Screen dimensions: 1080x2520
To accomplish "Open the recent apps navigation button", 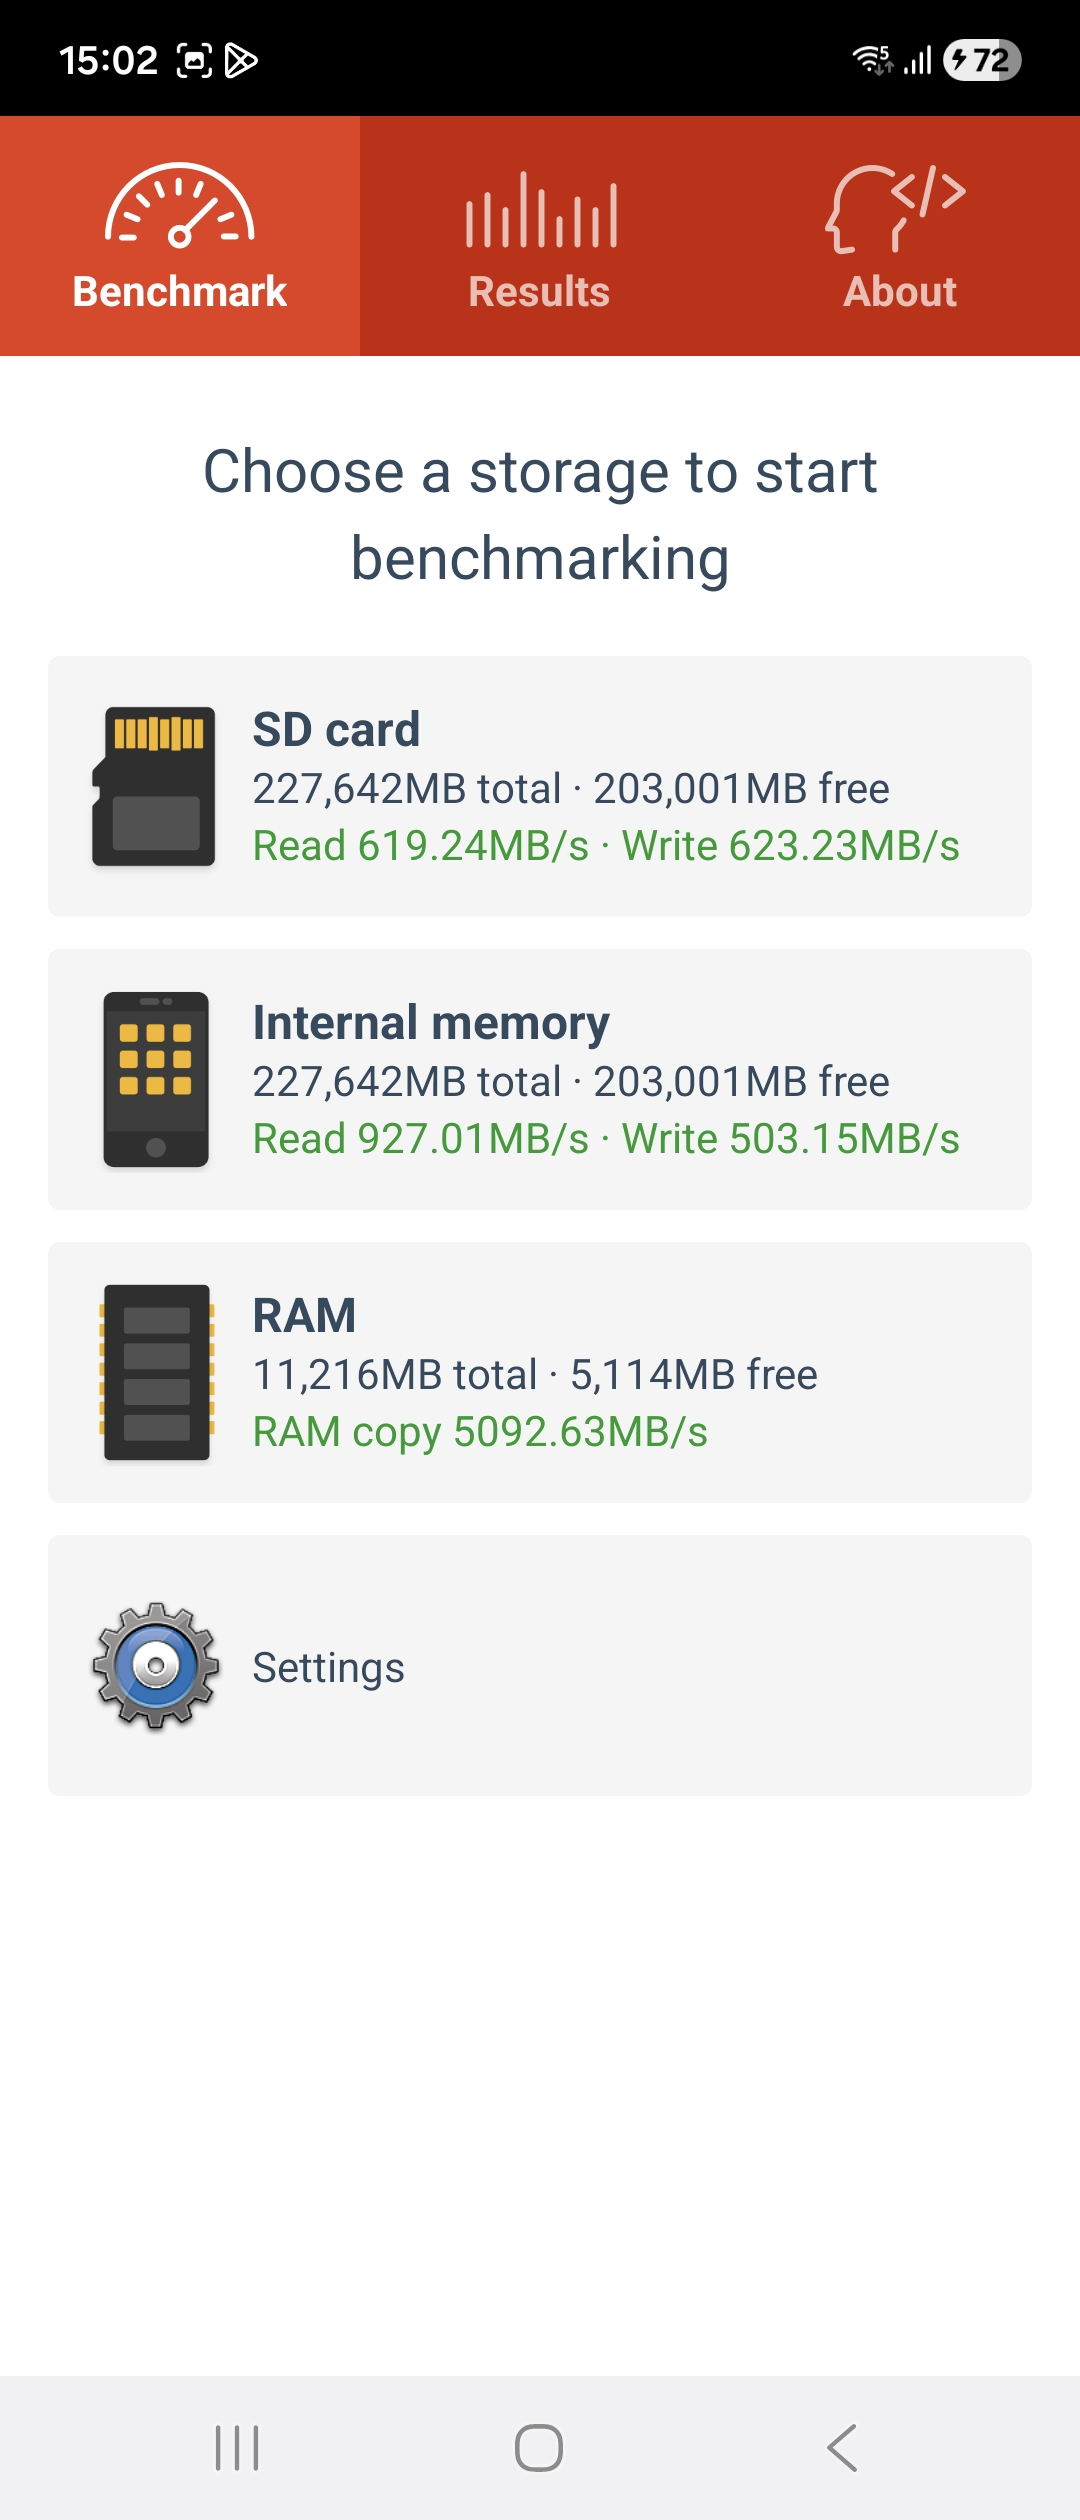I will [x=237, y=2448].
